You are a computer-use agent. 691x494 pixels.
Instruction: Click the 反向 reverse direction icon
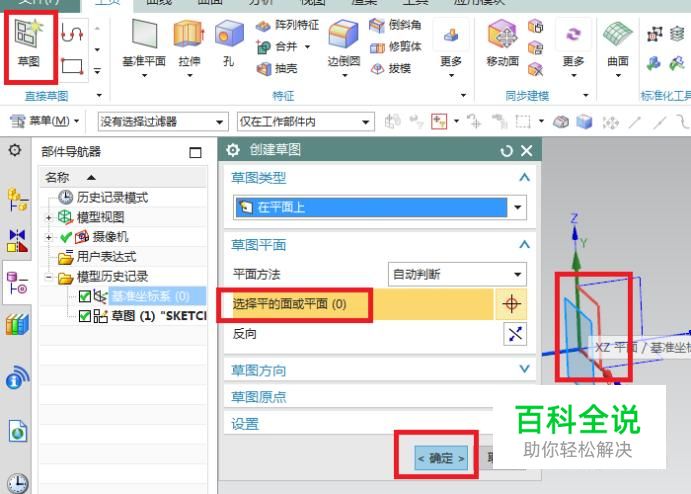pyautogui.click(x=515, y=334)
